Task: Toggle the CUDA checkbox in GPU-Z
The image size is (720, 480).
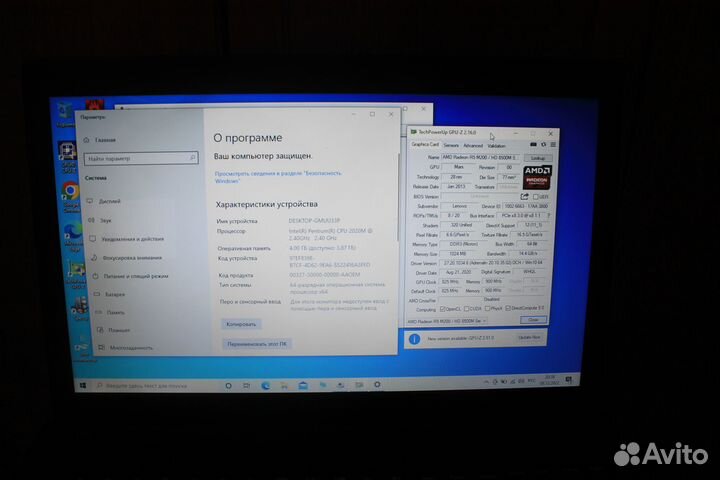Action: (x=467, y=309)
